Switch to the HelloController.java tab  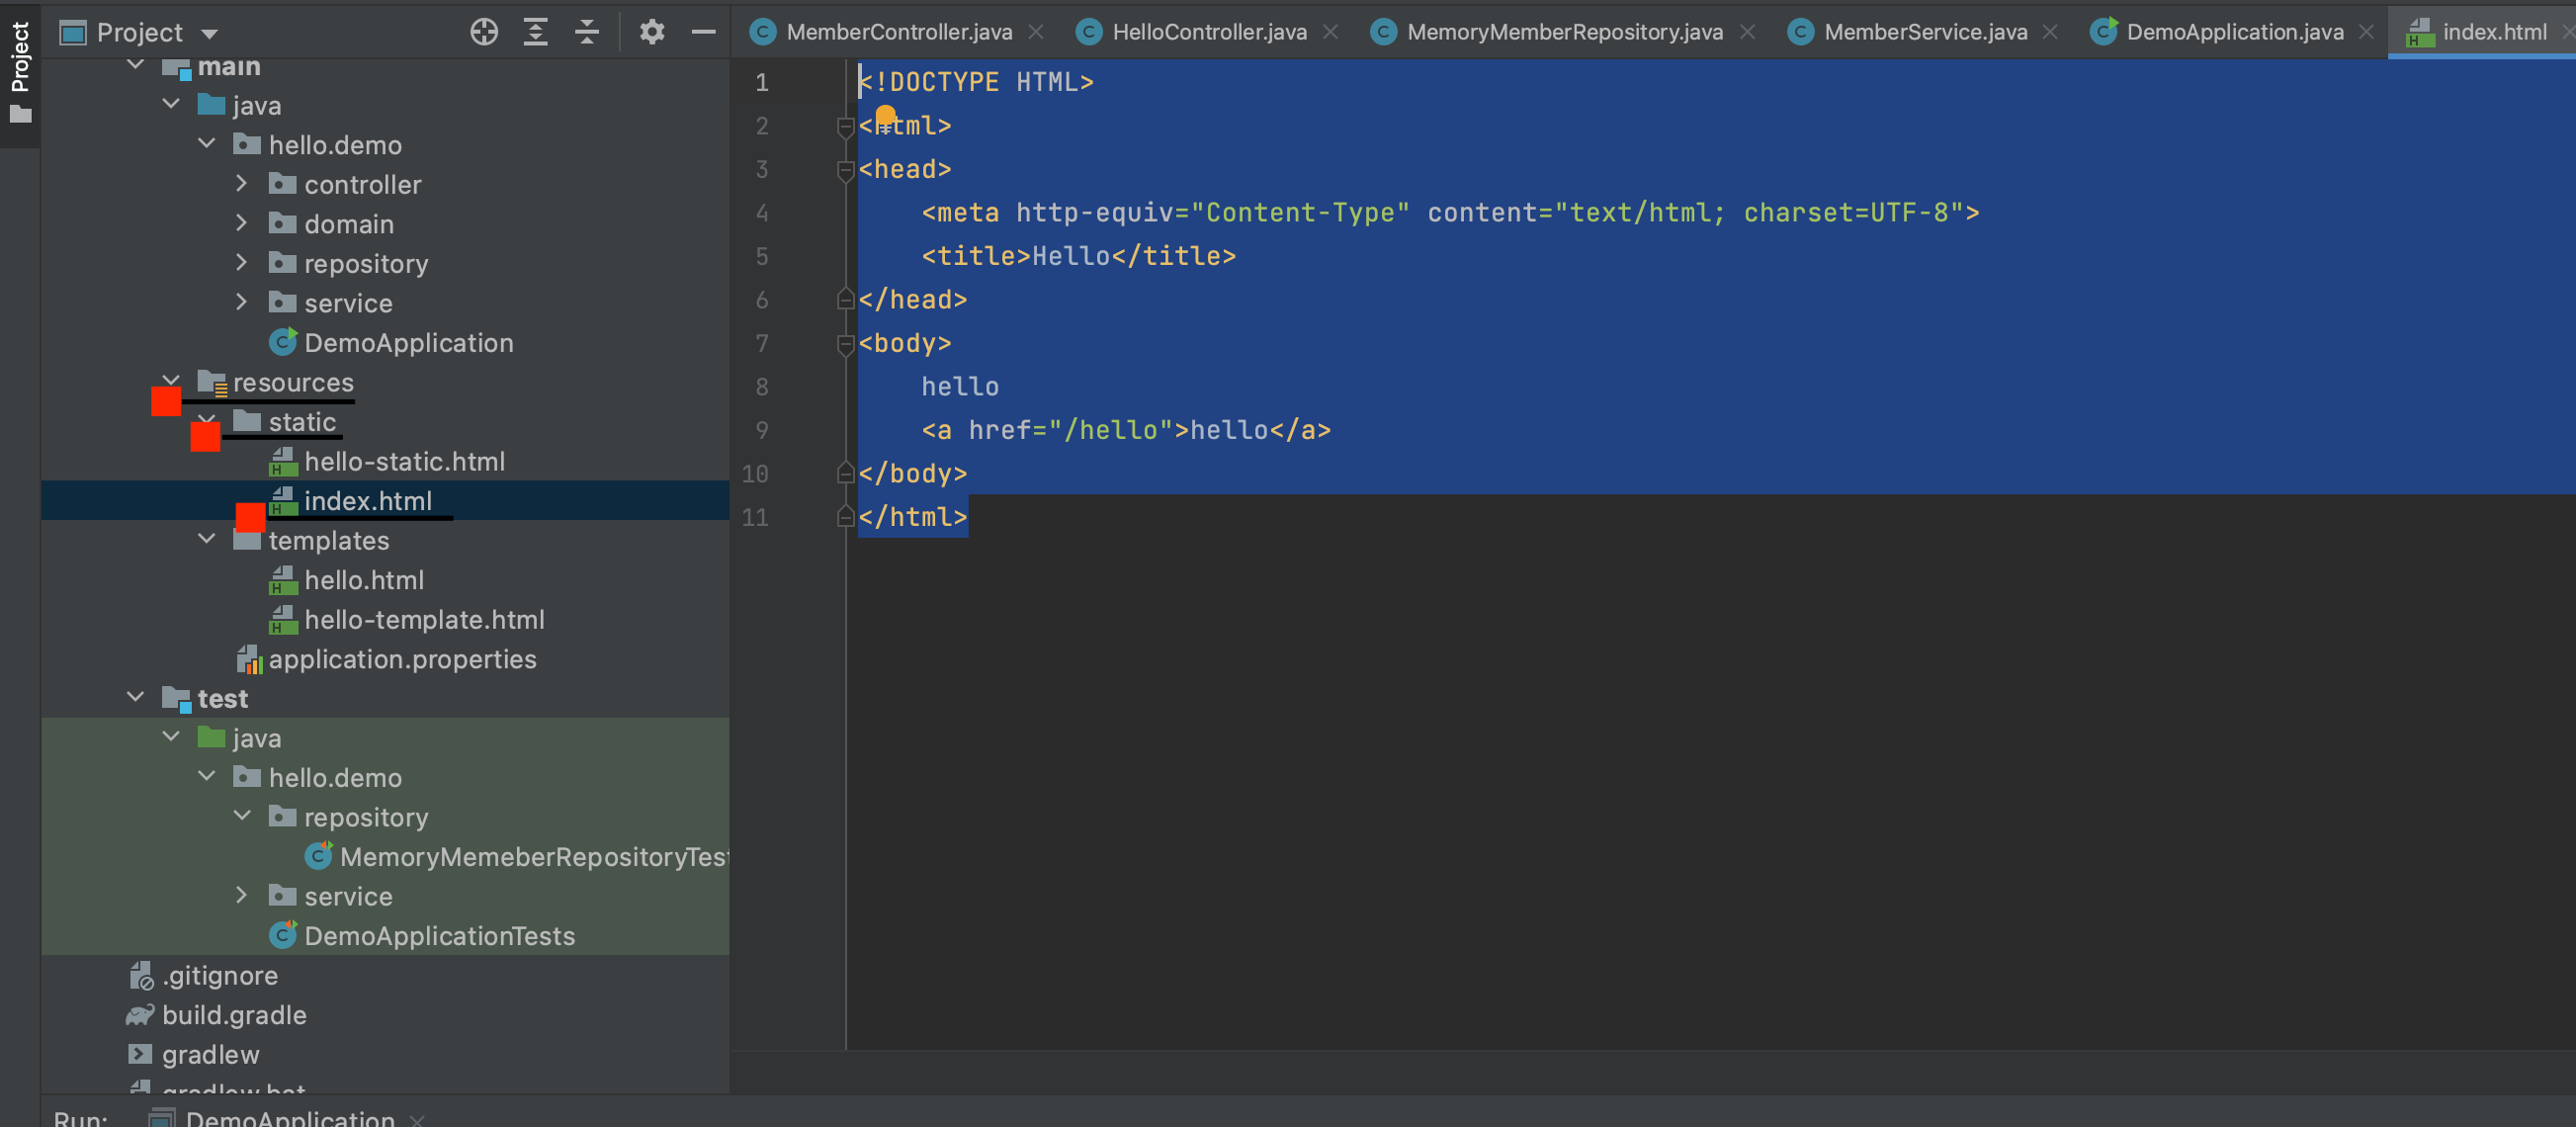1208,32
